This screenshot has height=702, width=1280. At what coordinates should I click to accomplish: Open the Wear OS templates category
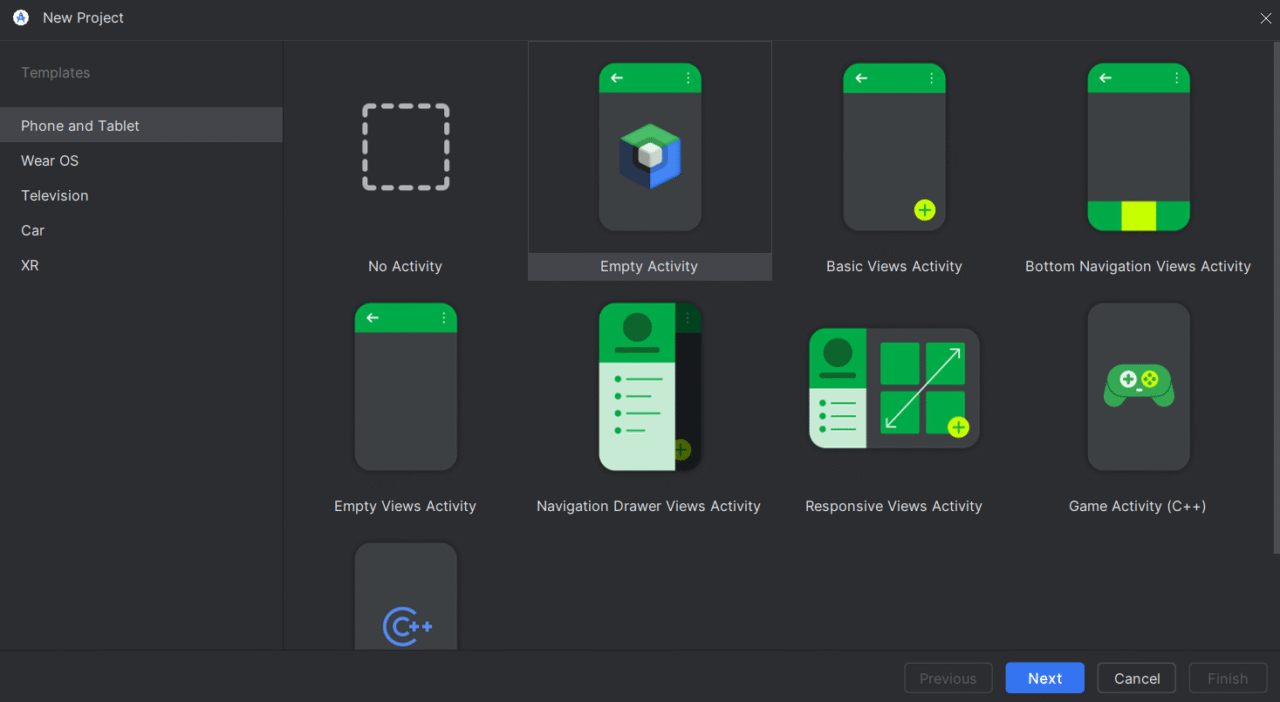pyautogui.click(x=50, y=161)
